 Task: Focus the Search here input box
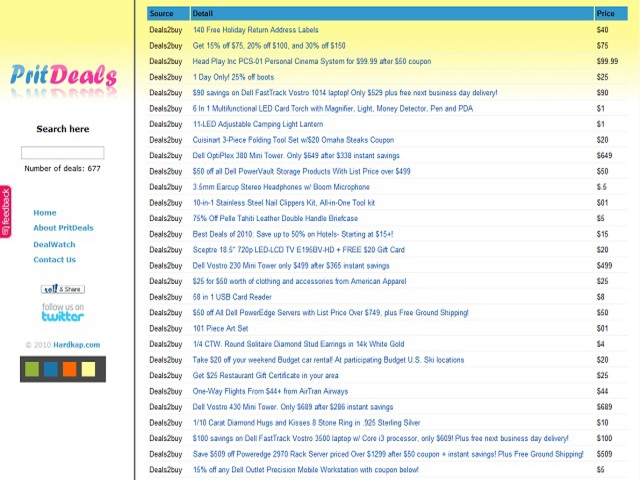coord(62,153)
